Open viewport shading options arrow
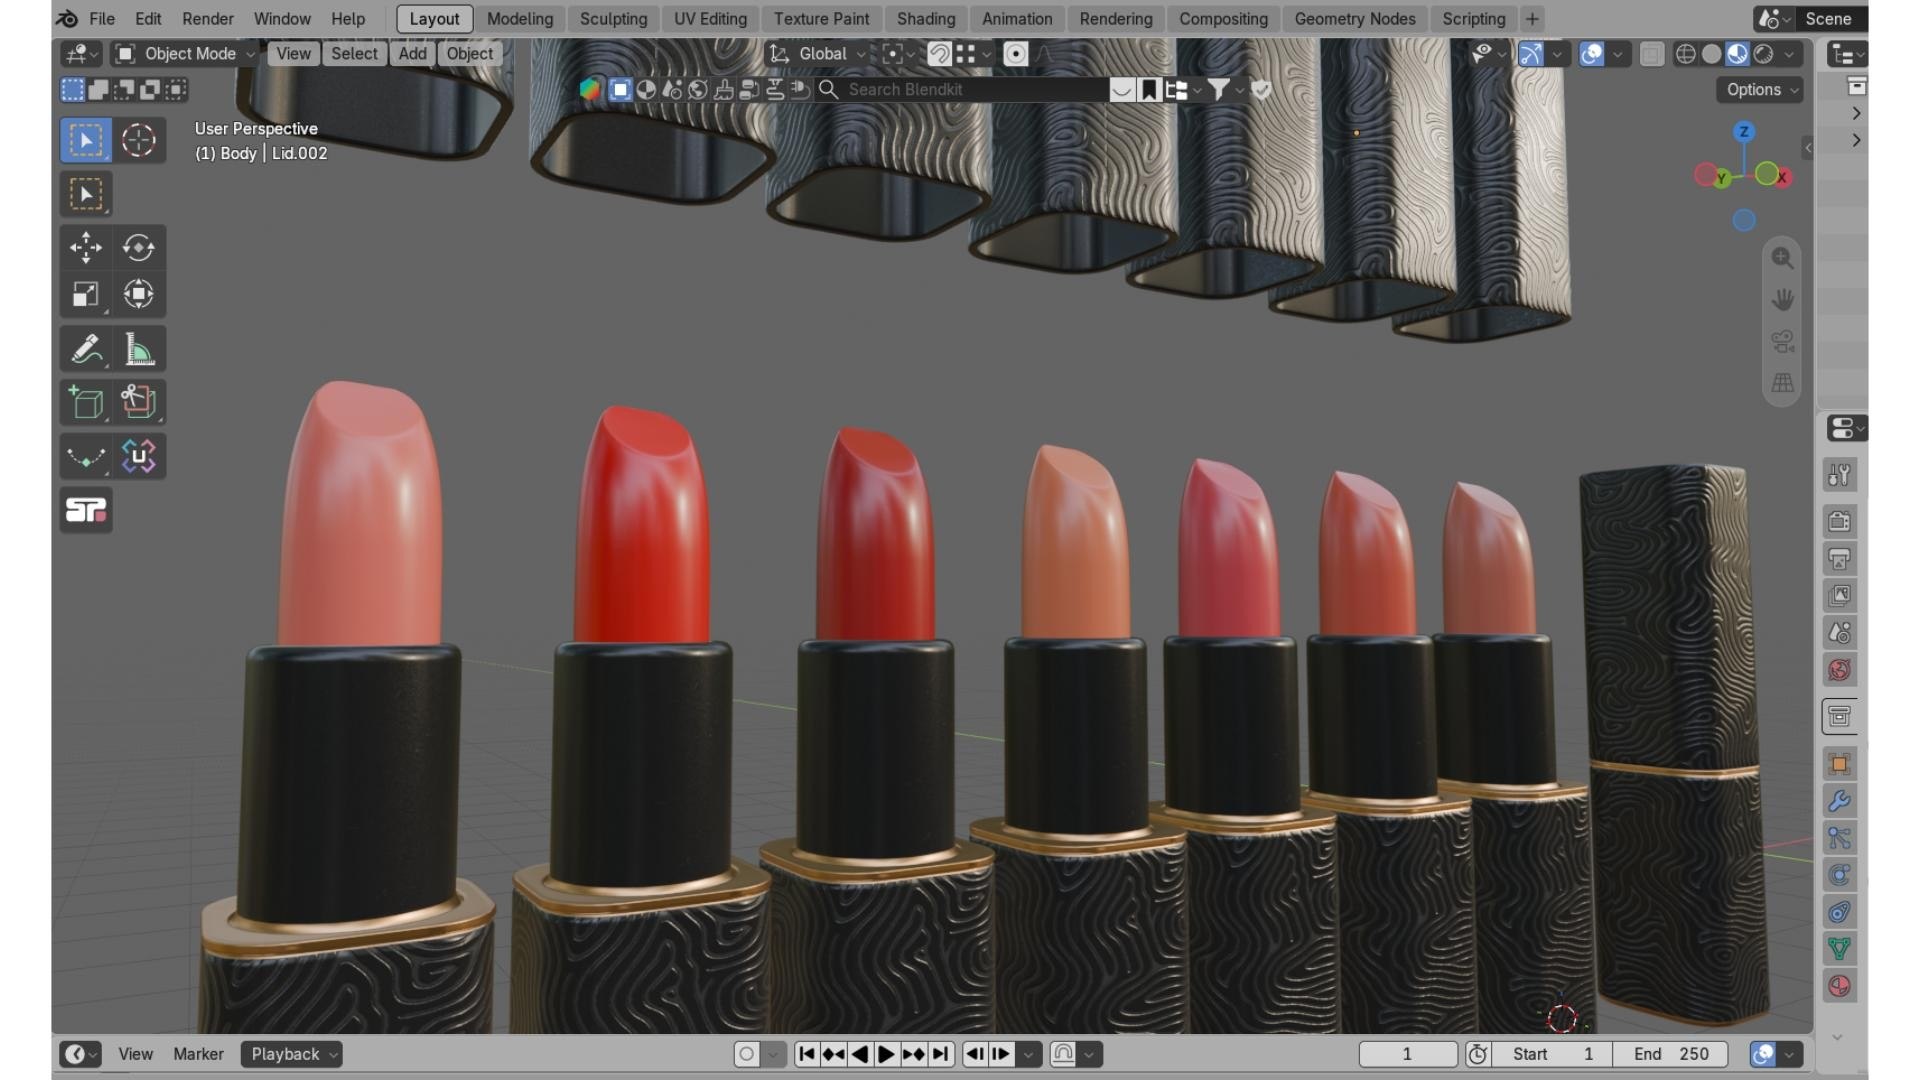The image size is (1920, 1080). pos(1789,54)
